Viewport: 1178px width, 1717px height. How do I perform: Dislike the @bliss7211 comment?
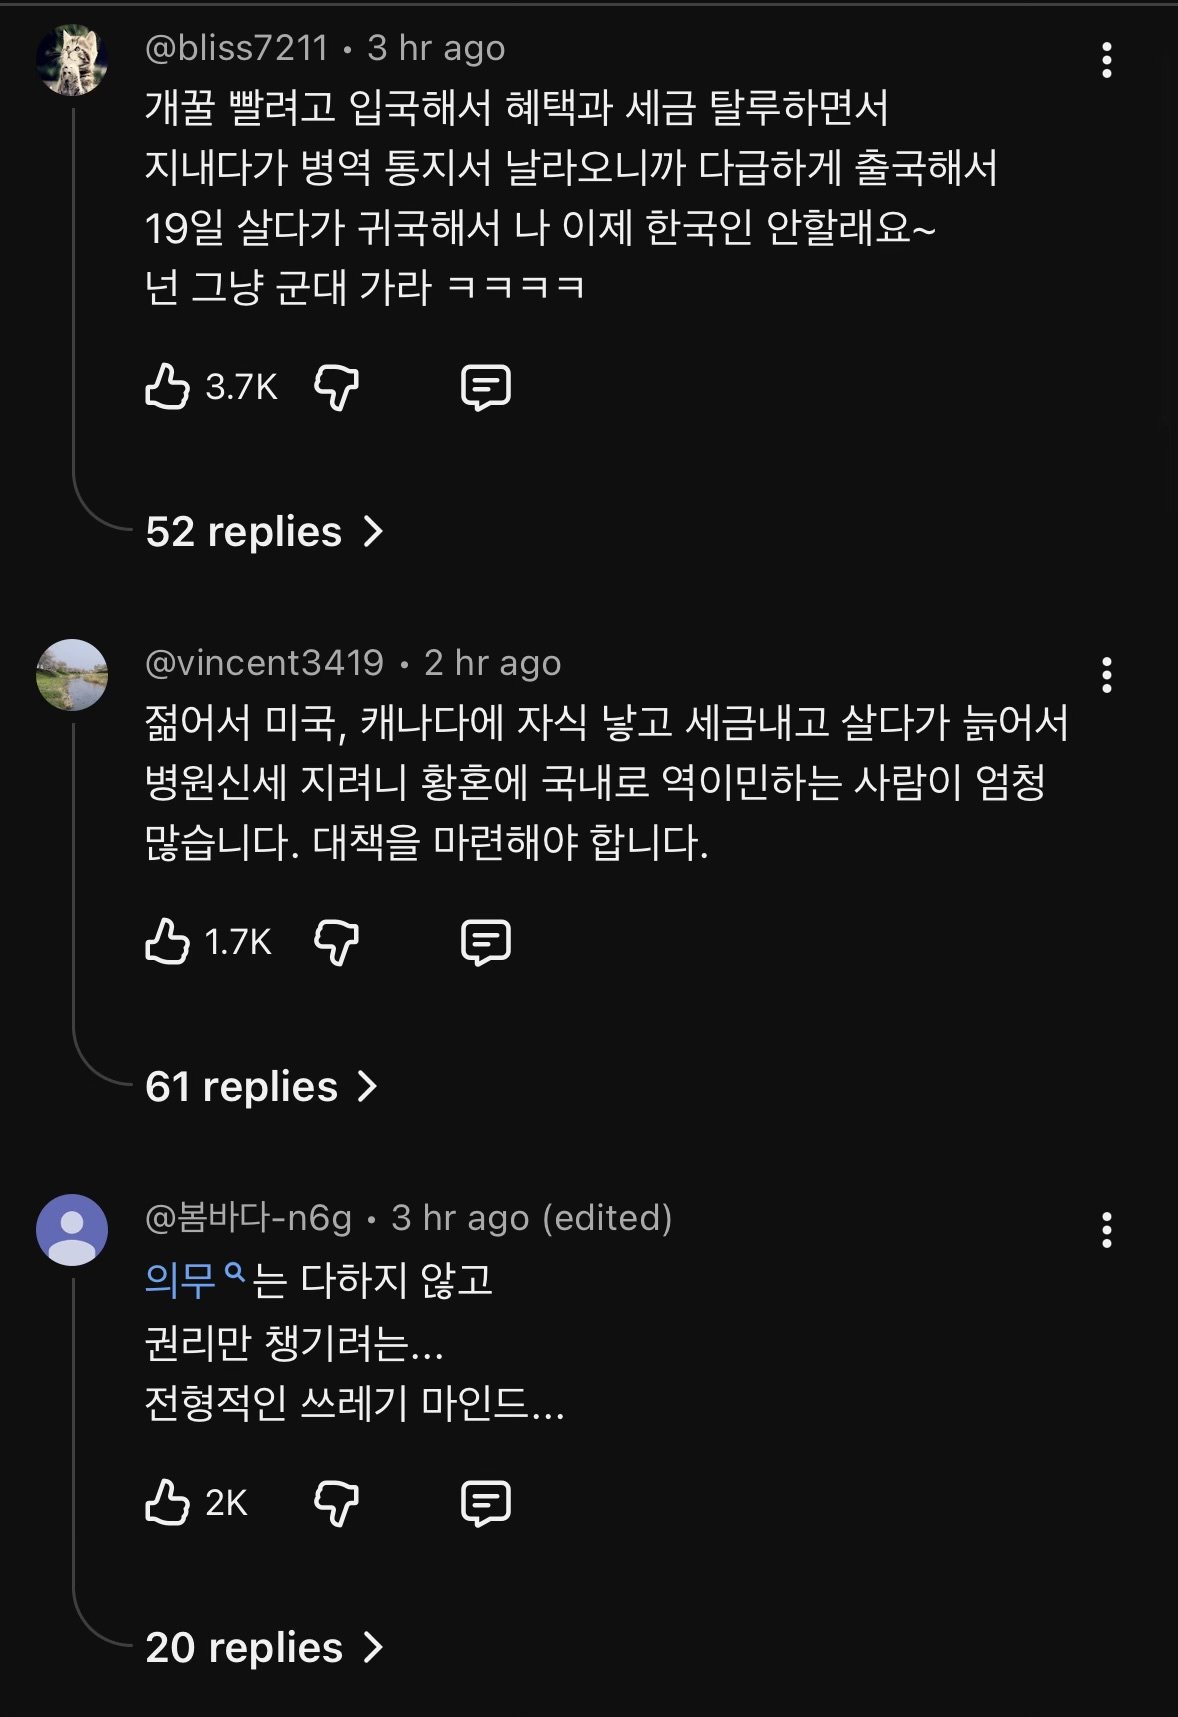click(336, 387)
